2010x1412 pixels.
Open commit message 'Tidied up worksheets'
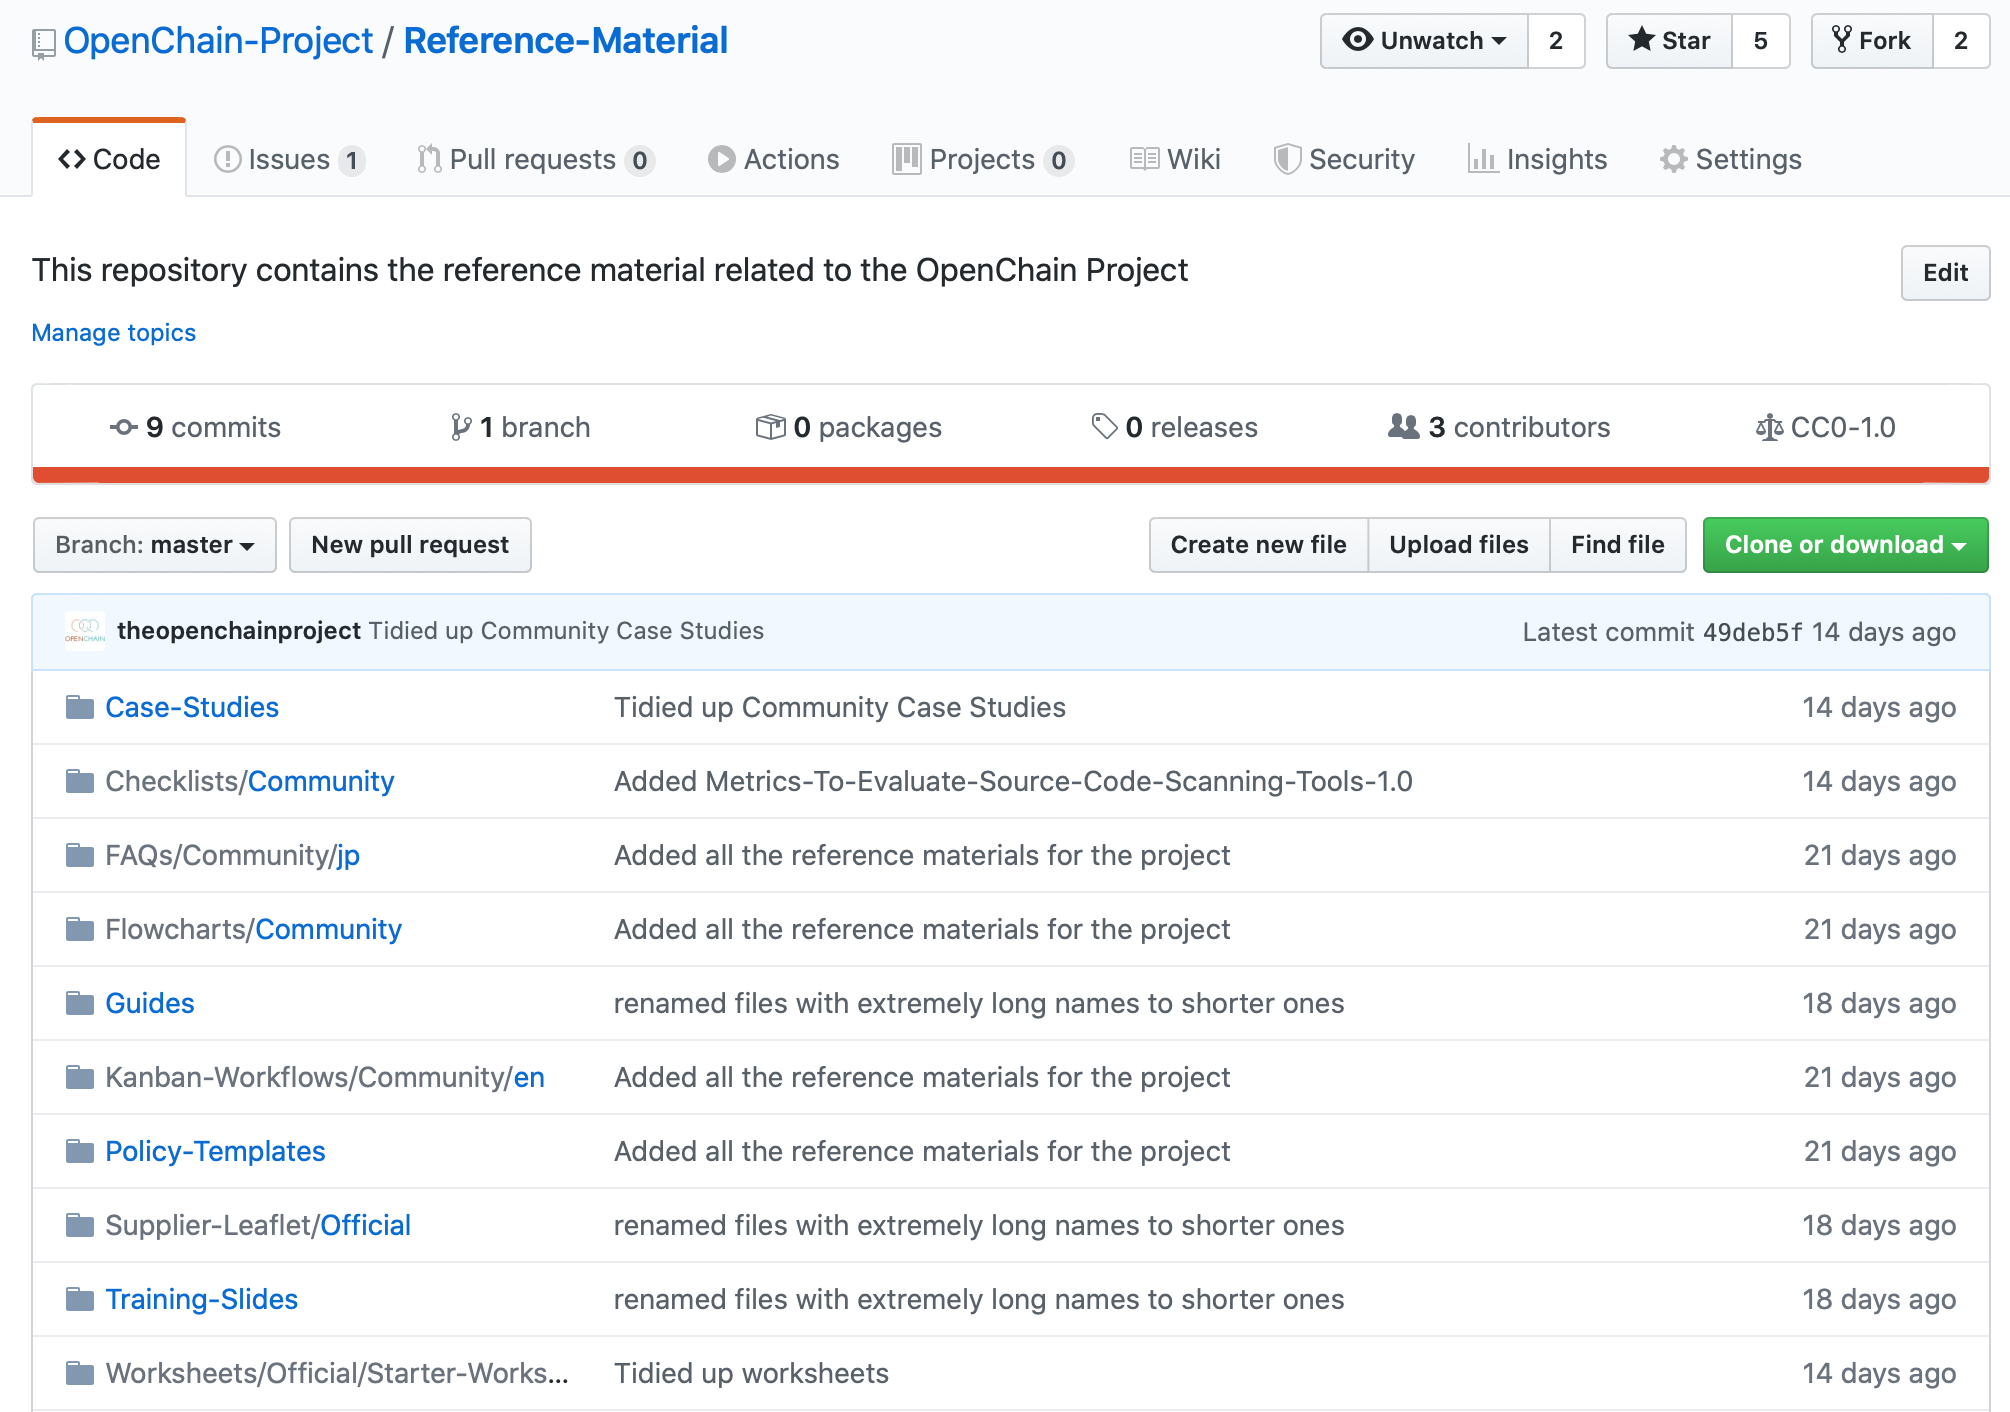(752, 1374)
